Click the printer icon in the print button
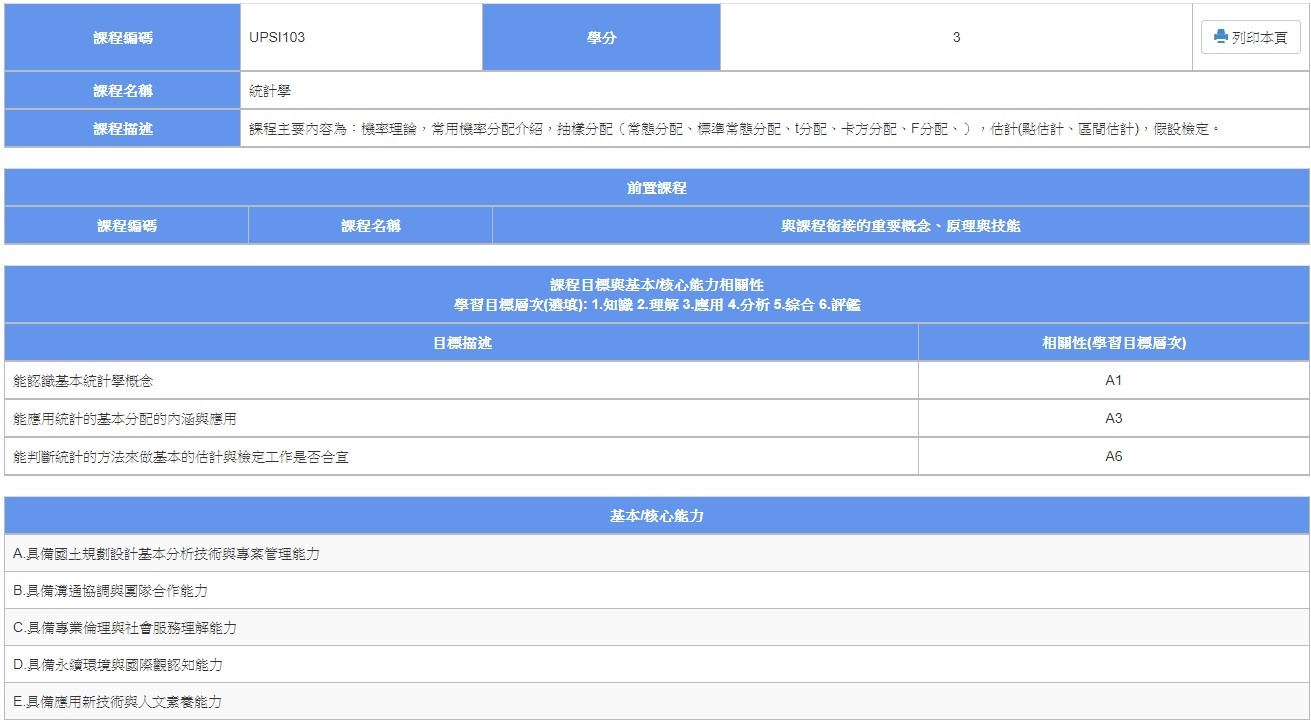The height and width of the screenshot is (722, 1311). point(1220,37)
